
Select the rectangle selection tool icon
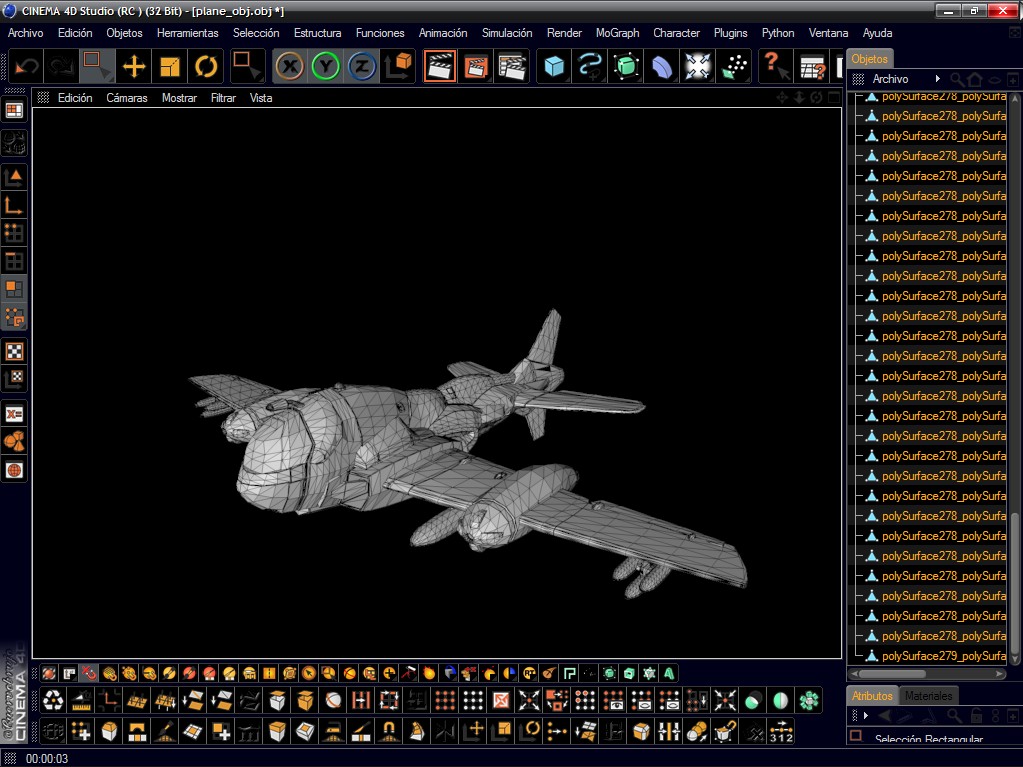(x=98, y=66)
